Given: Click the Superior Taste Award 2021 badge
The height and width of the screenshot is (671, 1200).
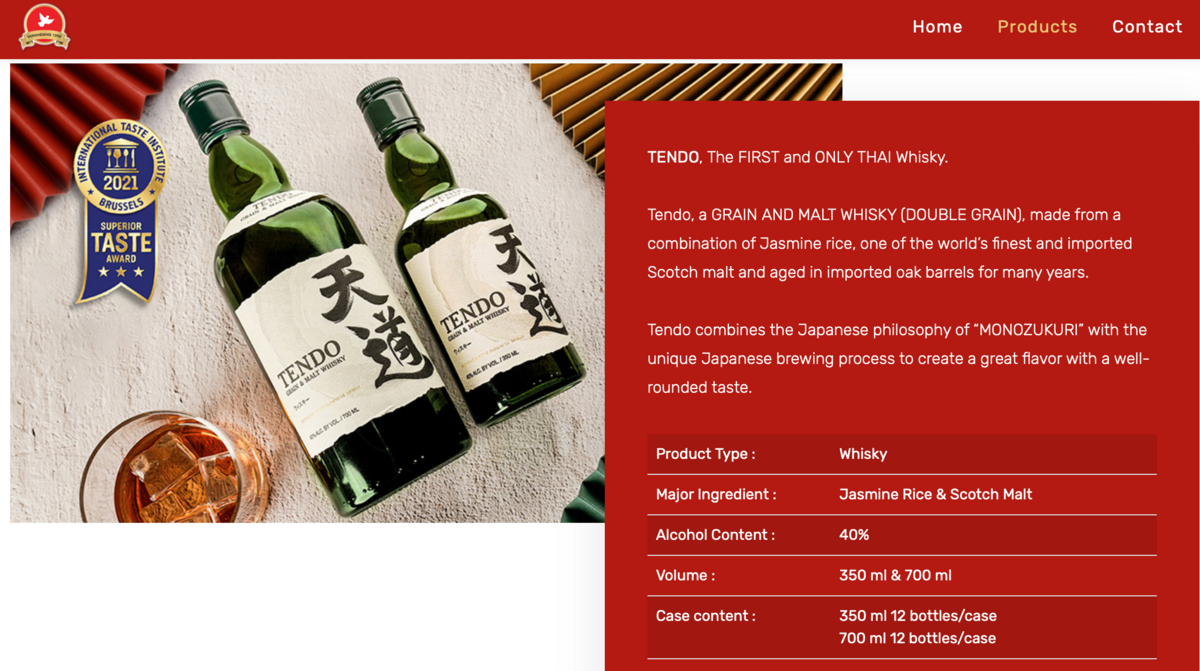Looking at the screenshot, I should [121, 209].
